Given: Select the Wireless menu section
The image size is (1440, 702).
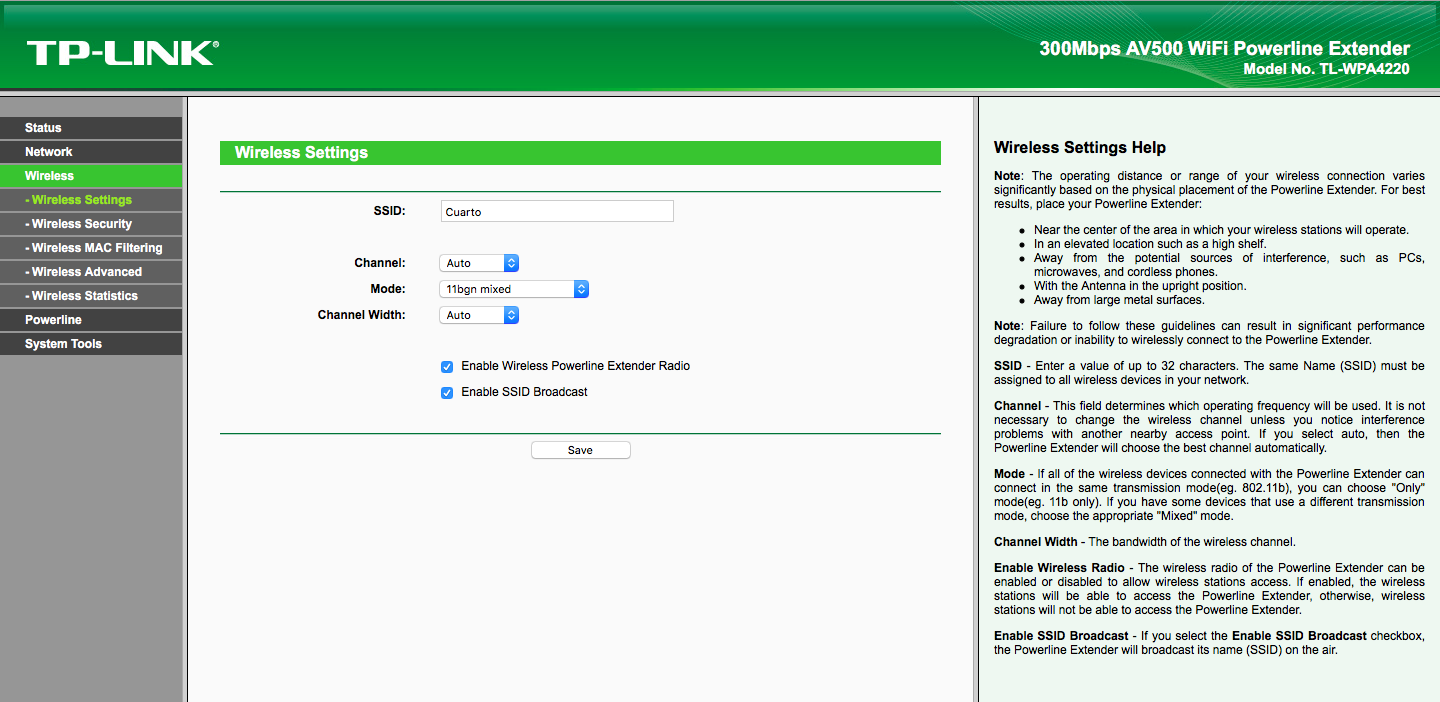Looking at the screenshot, I should pos(91,176).
